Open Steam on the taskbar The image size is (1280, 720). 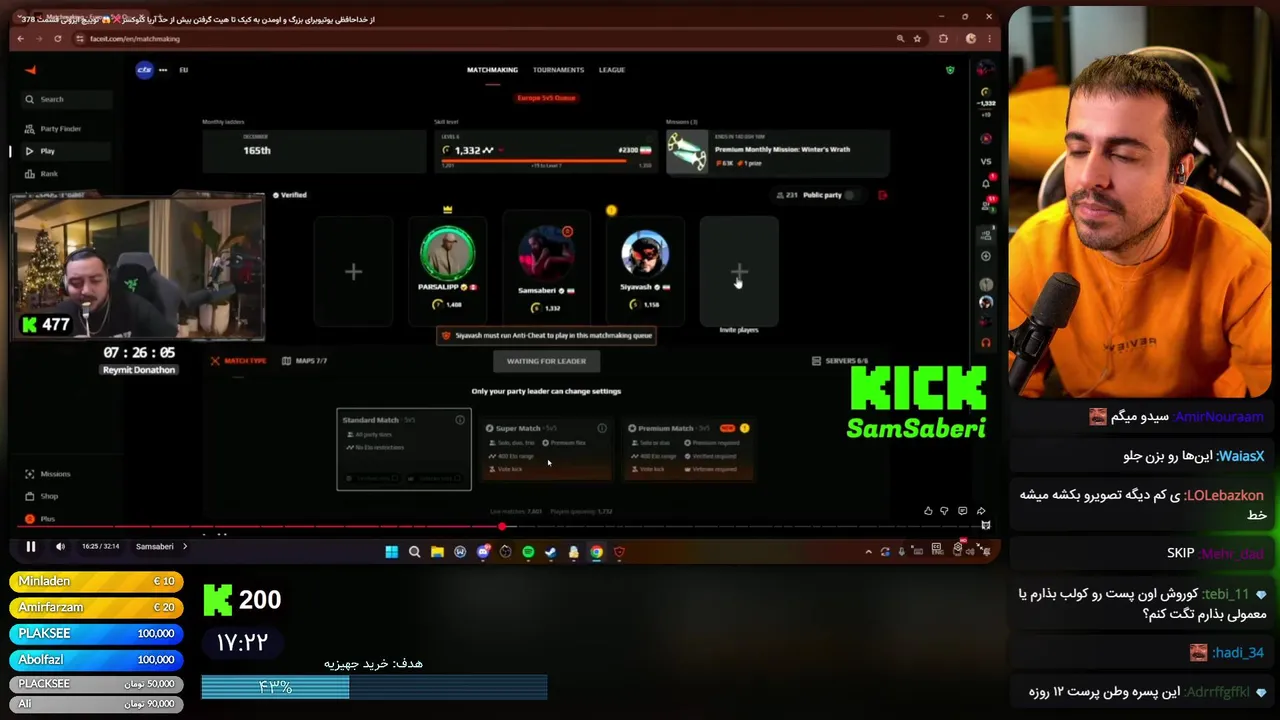pyautogui.click(x=550, y=552)
